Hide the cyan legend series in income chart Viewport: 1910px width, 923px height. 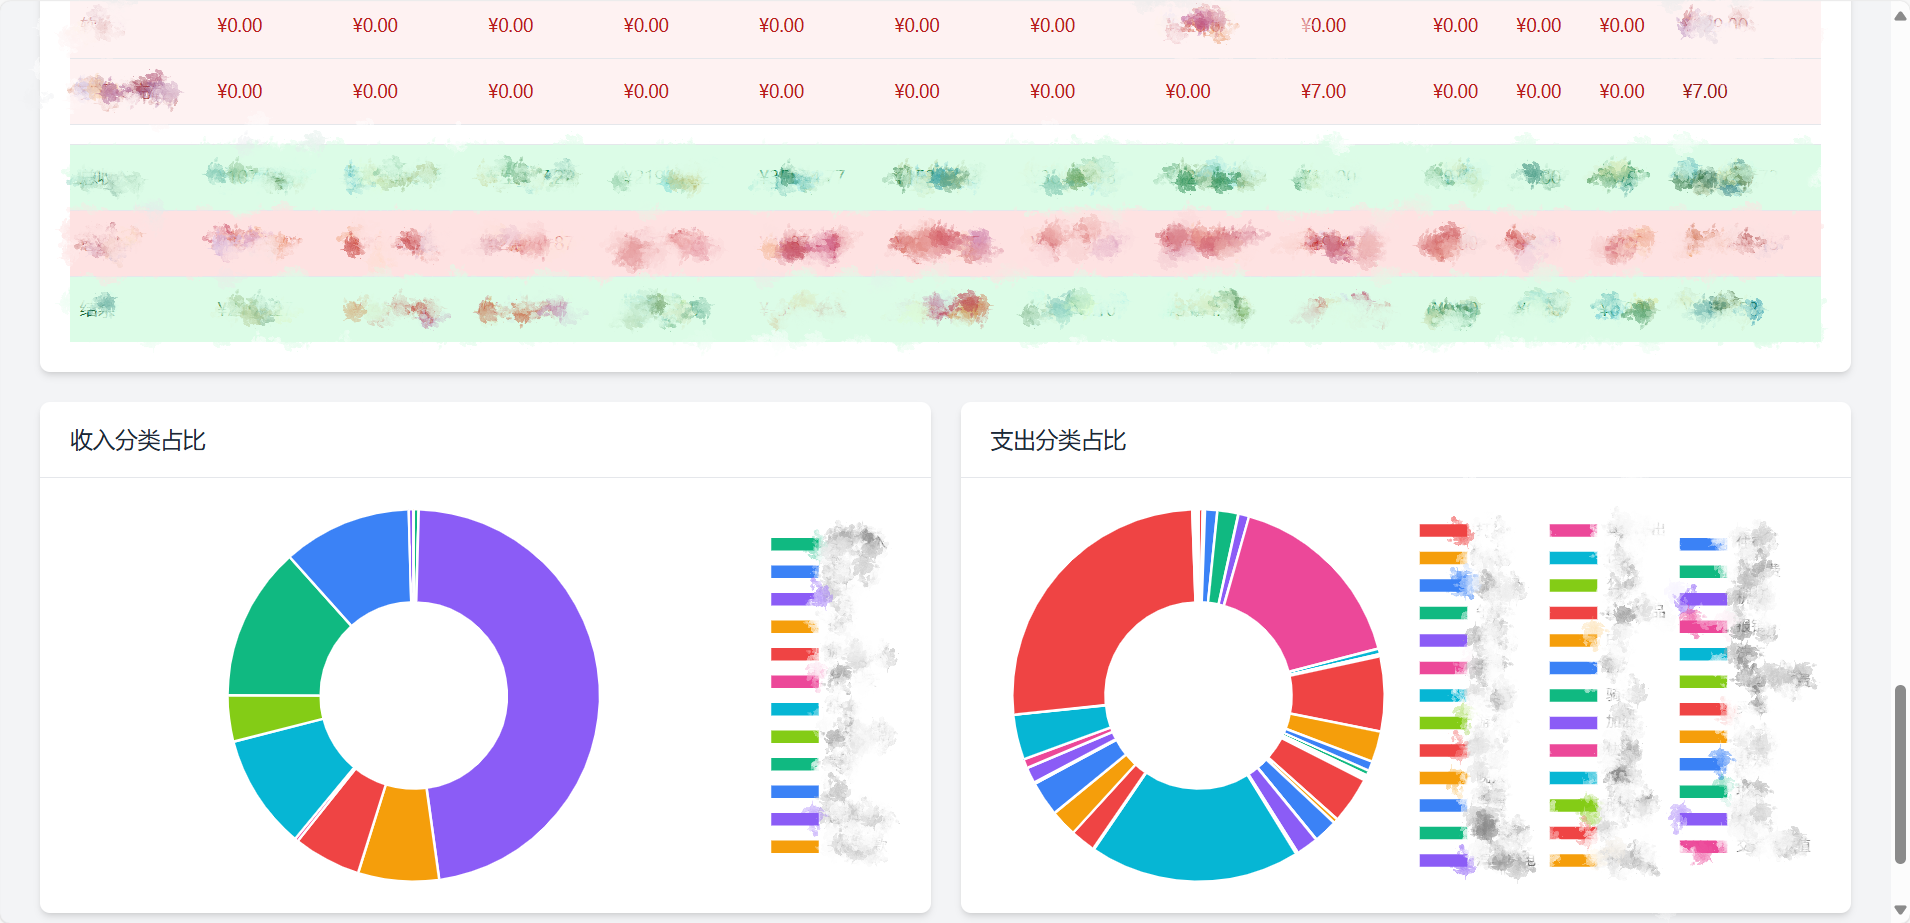coord(795,709)
